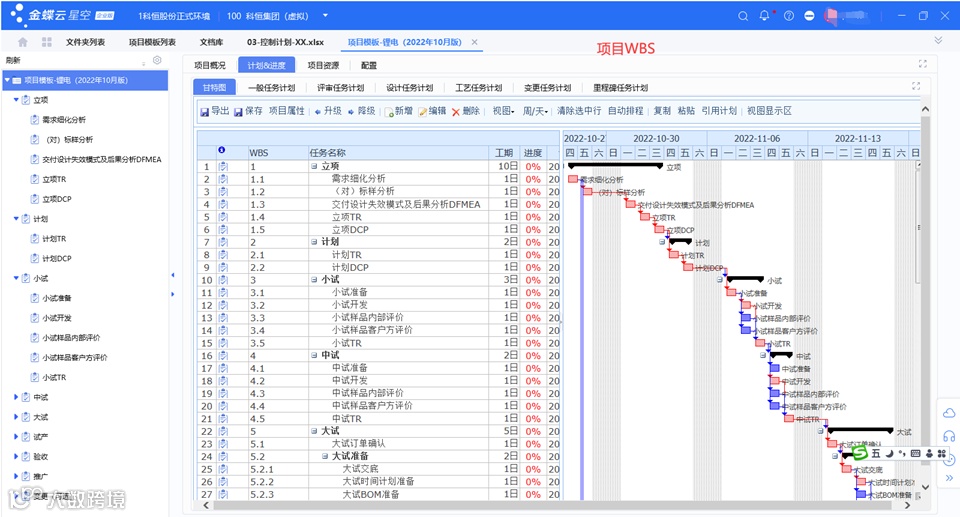Click the 保存 save icon
The height and width of the screenshot is (517, 960).
(x=238, y=111)
